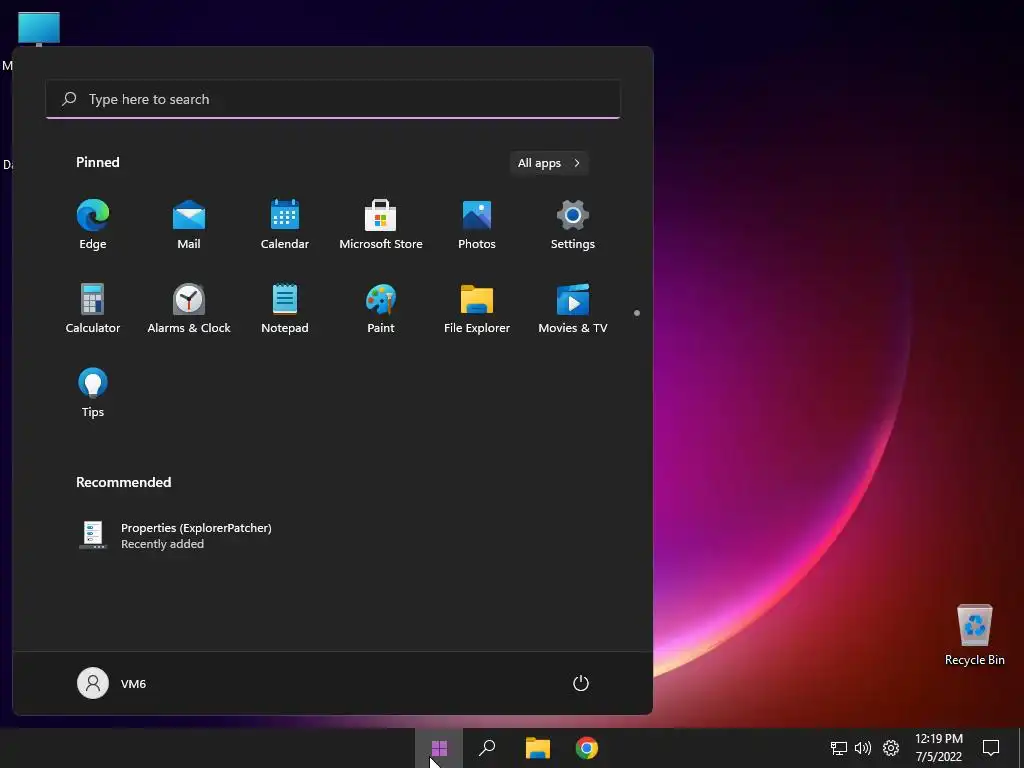Viewport: 1024px width, 768px height.
Task: Open File Explorer from pinned apps
Action: pyautogui.click(x=477, y=308)
